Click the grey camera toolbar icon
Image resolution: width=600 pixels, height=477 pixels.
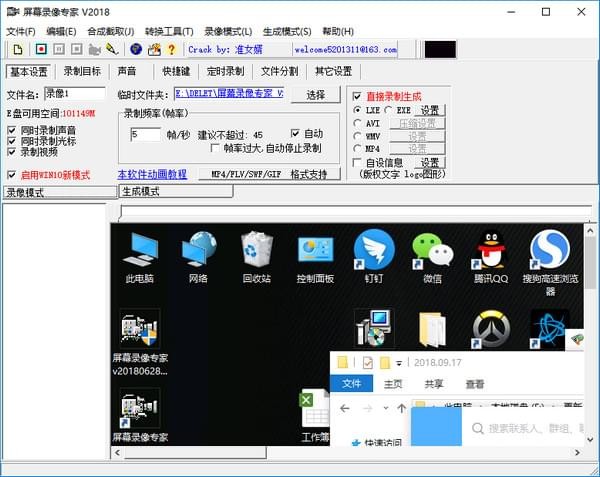94,49
